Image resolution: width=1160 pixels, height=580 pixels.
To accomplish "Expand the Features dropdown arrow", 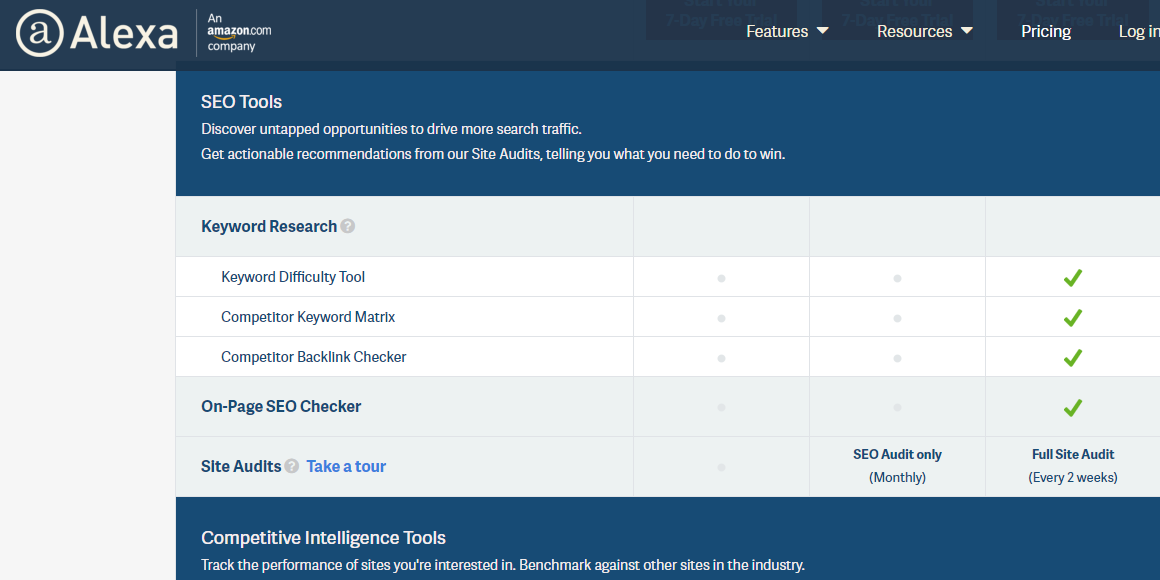I will coord(823,31).
